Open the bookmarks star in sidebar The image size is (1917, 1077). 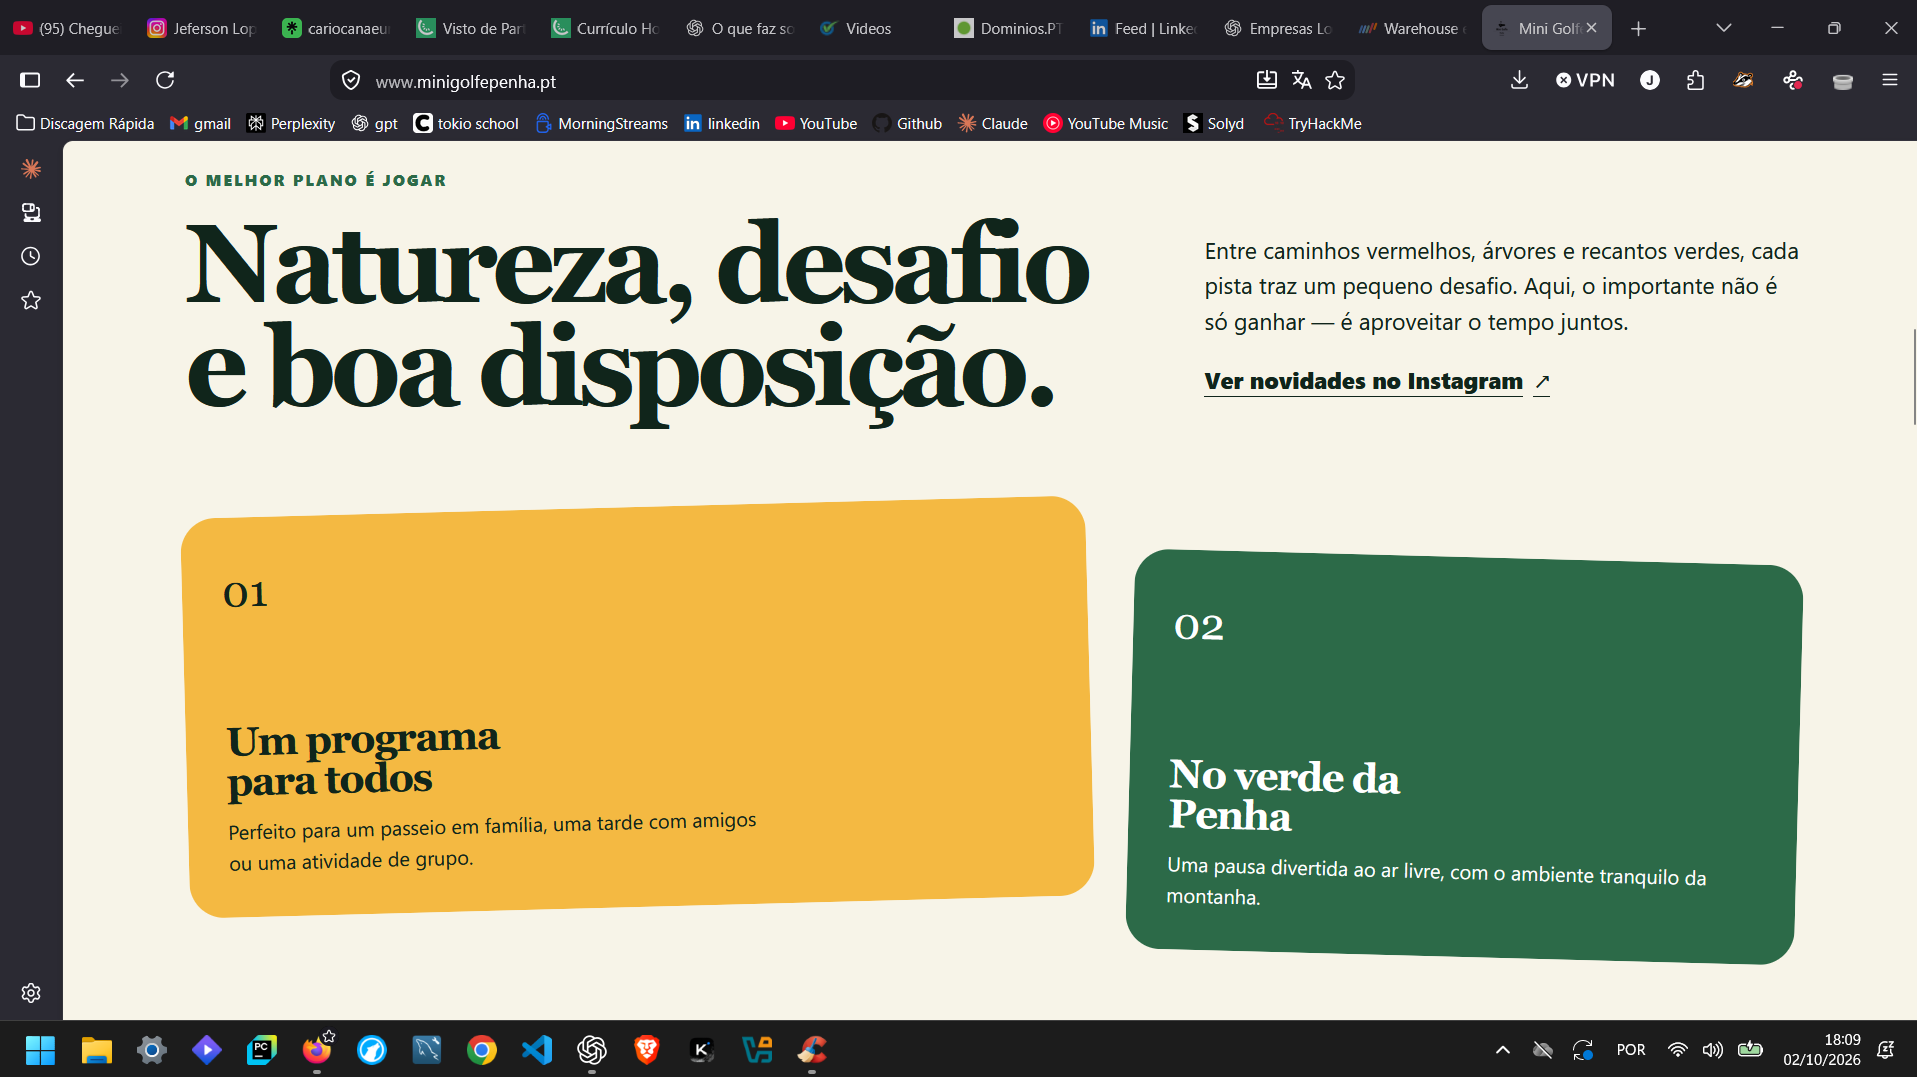31,300
